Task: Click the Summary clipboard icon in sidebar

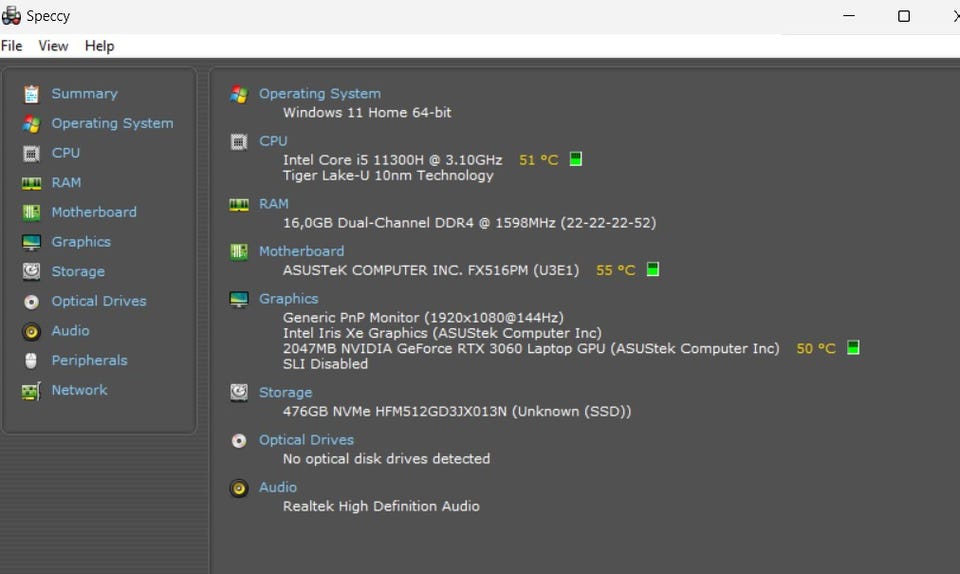Action: 31,94
